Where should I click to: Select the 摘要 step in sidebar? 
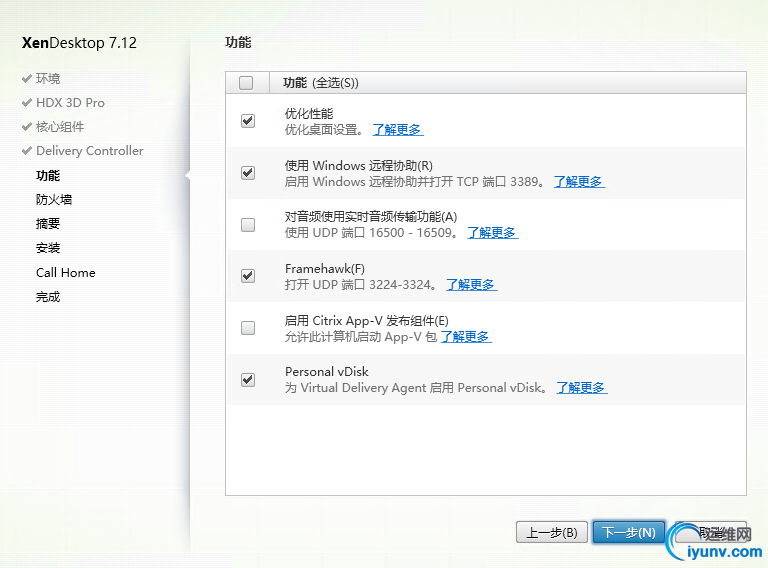click(x=48, y=224)
